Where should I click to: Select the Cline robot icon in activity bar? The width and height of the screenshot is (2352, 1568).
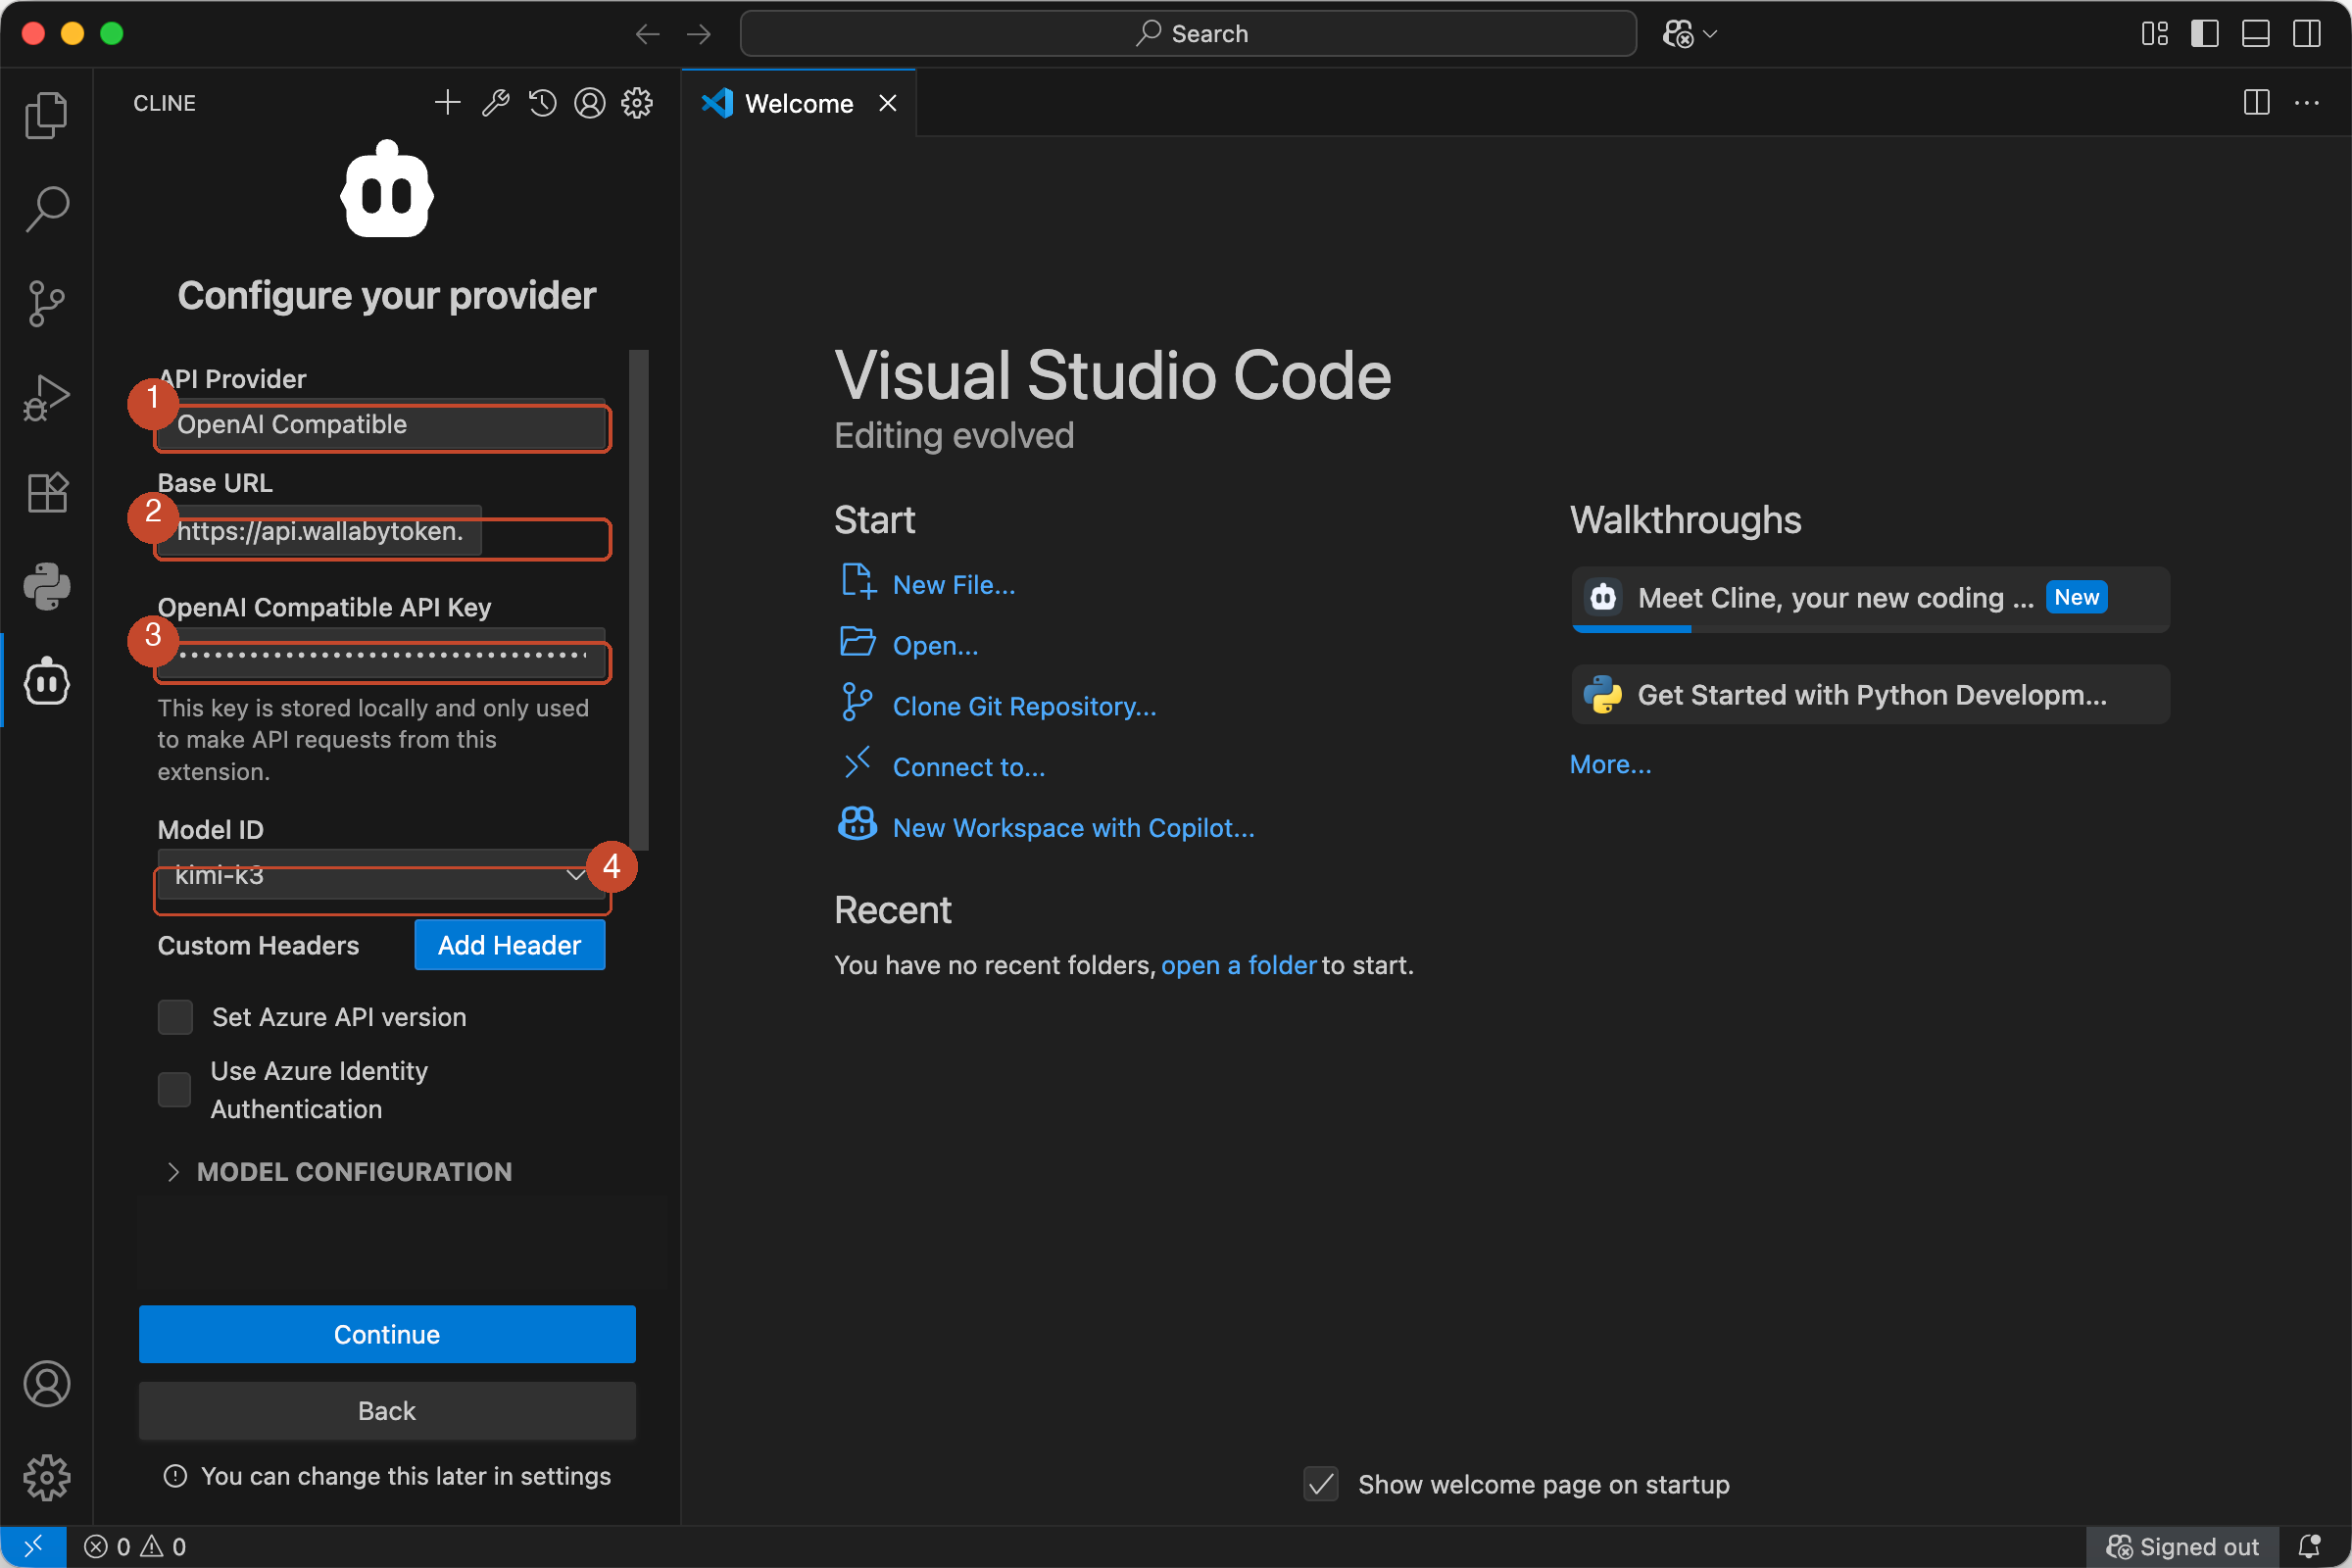click(46, 682)
